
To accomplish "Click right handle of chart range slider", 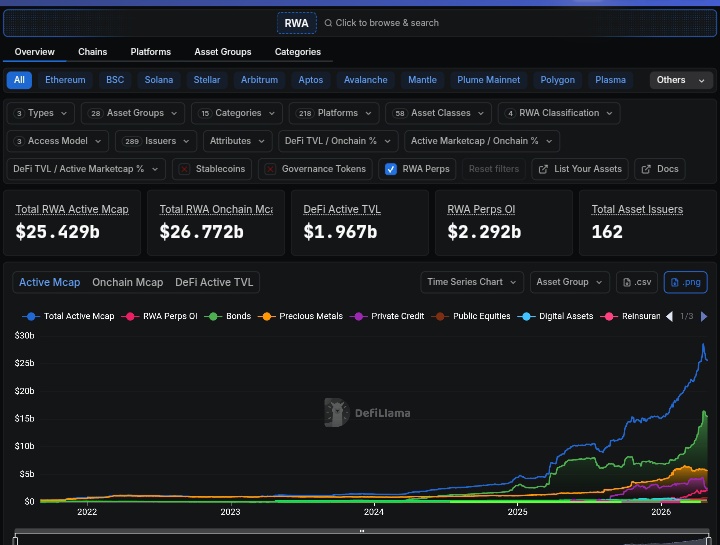I will [x=709, y=540].
